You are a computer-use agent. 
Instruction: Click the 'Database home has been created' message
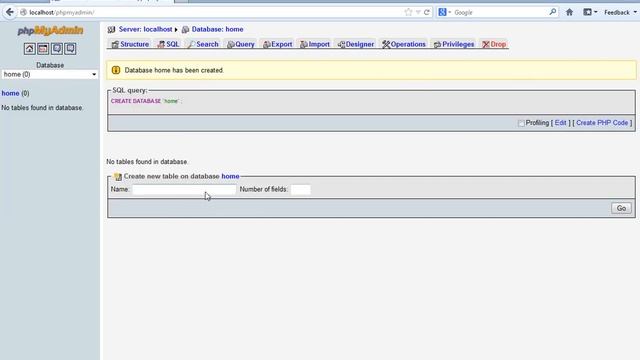[174, 70]
